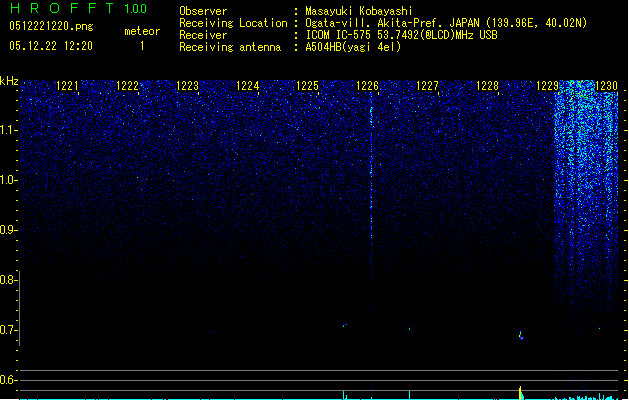Click the version number 1.00
Viewport: 629px width, 400px height.
pyautogui.click(x=135, y=9)
